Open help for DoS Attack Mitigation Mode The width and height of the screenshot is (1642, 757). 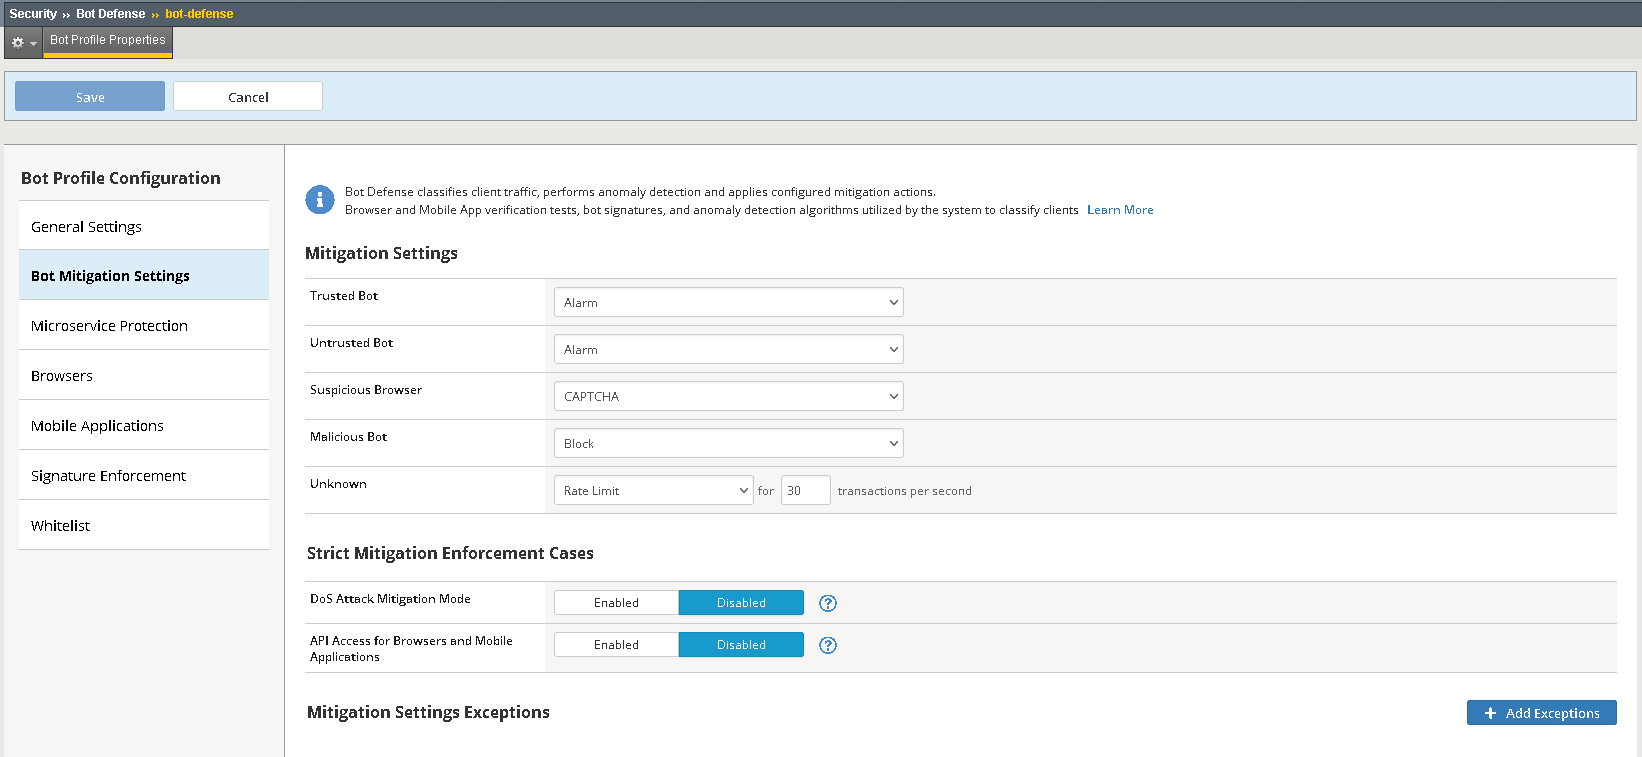(x=827, y=603)
